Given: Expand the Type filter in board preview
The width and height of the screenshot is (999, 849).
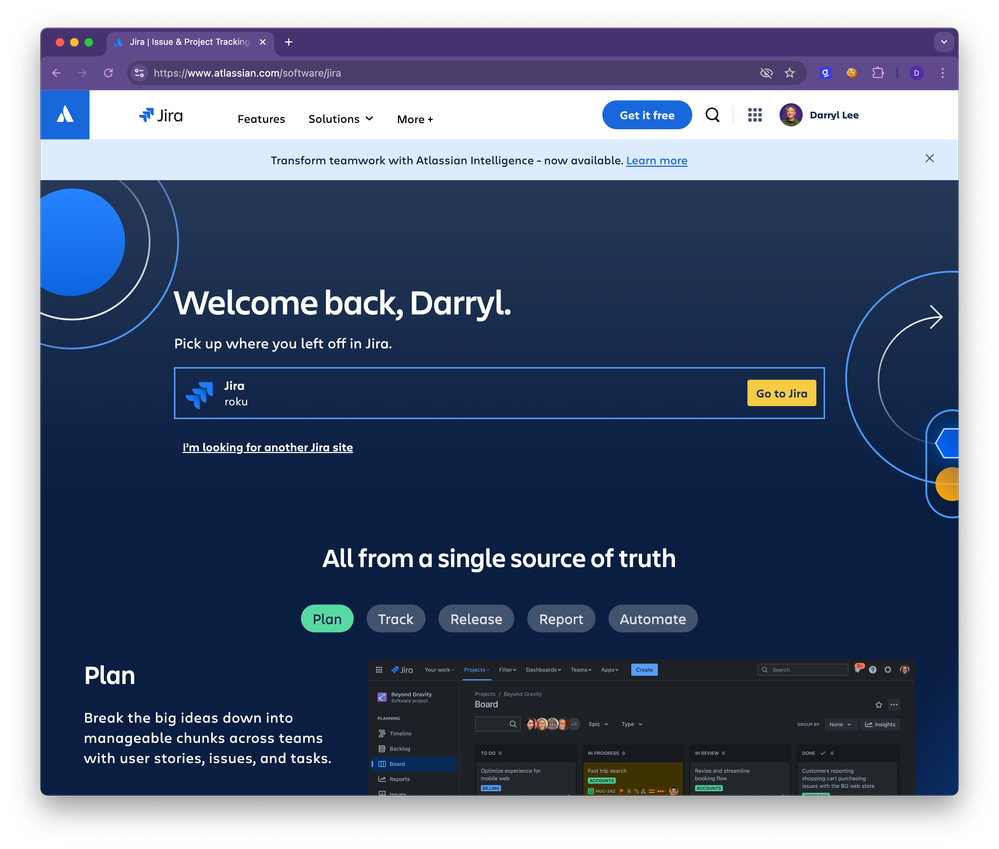Looking at the screenshot, I should 631,724.
